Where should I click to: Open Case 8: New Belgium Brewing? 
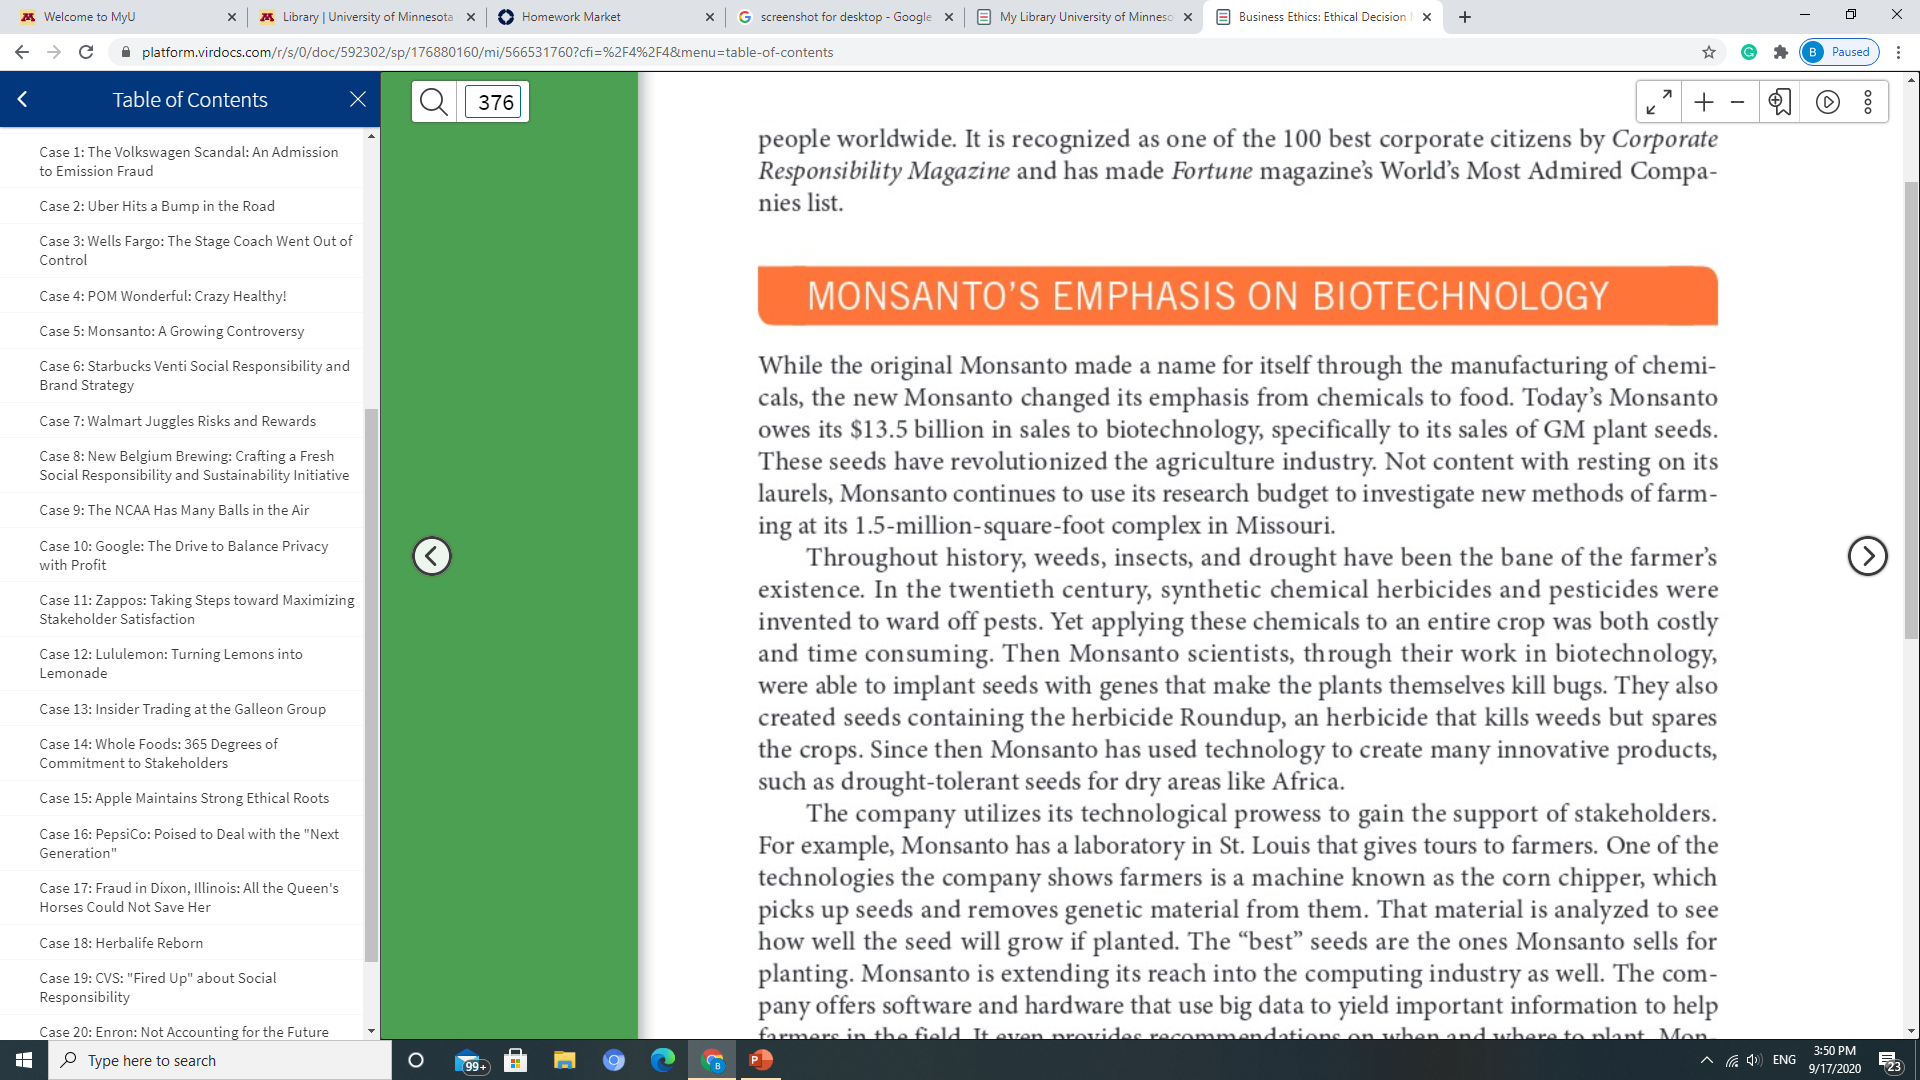pyautogui.click(x=195, y=465)
